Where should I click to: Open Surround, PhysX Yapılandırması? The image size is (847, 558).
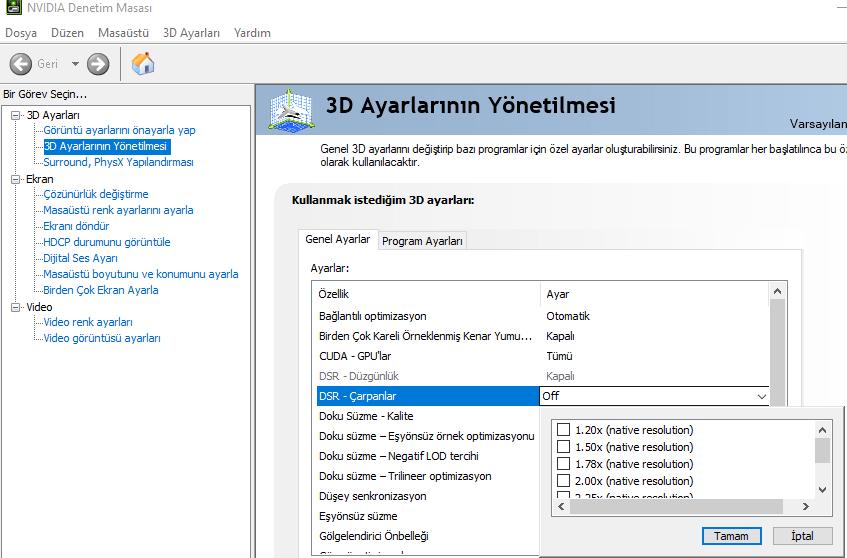coord(118,162)
